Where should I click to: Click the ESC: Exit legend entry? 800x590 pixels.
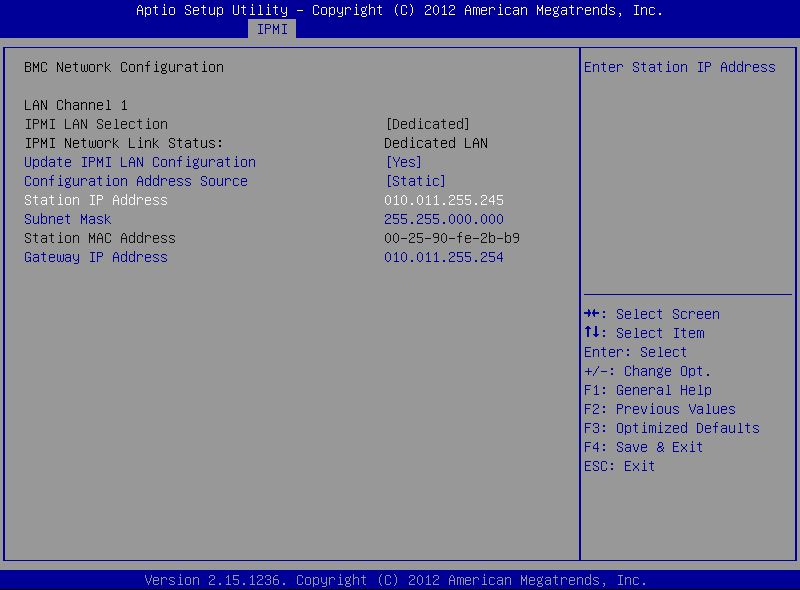tap(620, 466)
